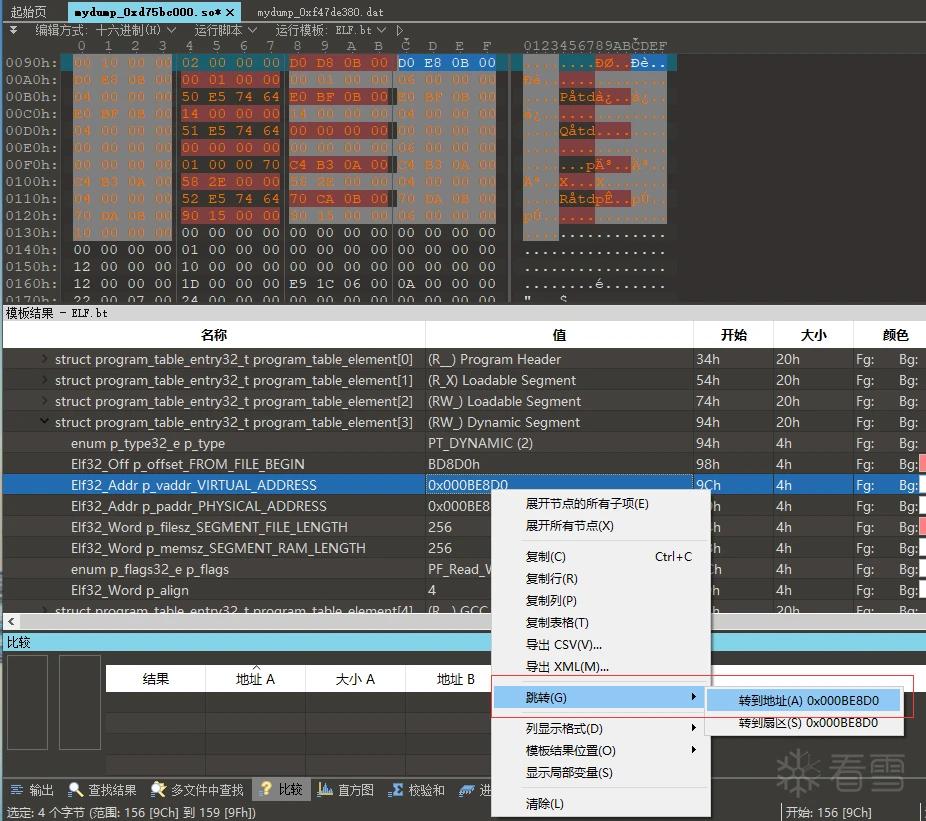Click the template results left scroll arrow
926x821 pixels.
pyautogui.click(x=11, y=621)
